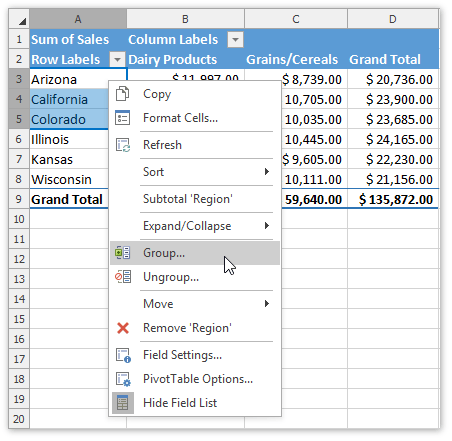
Task: Expand the Move submenu arrow
Action: [x=266, y=303]
